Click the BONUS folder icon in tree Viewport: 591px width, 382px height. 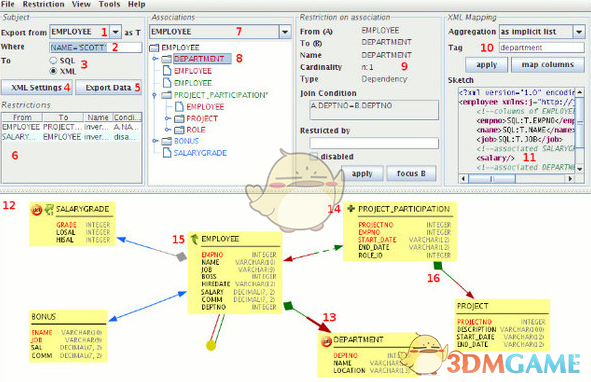[x=167, y=141]
